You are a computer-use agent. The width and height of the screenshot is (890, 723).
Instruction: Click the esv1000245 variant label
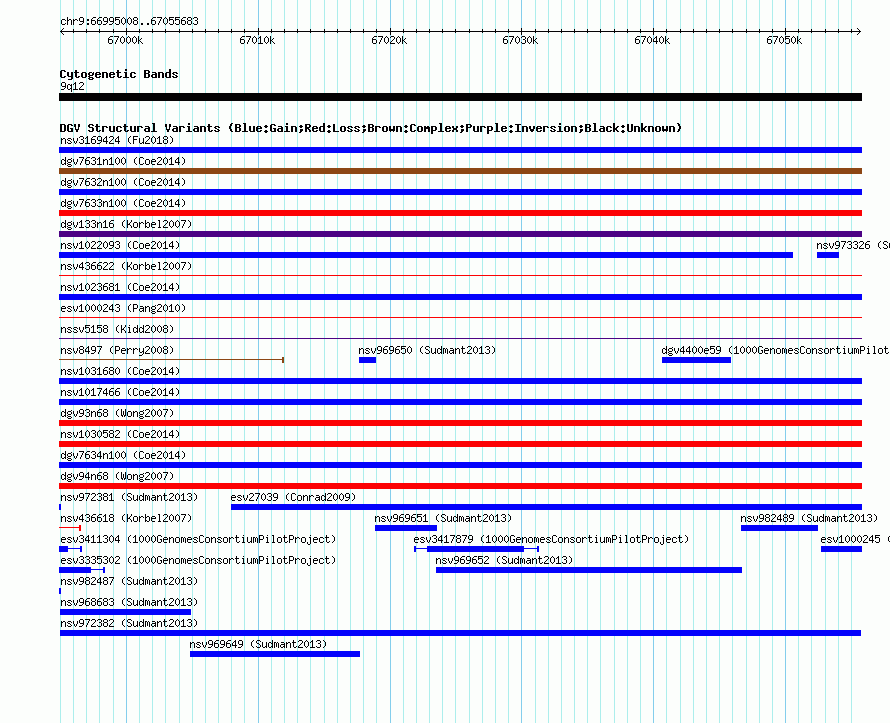(855, 539)
